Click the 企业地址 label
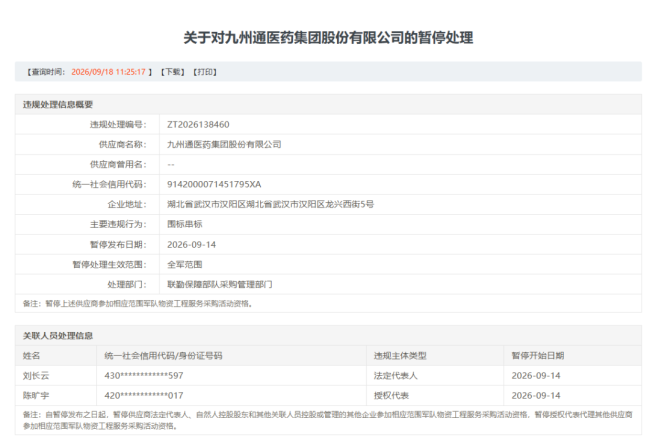 (127, 204)
